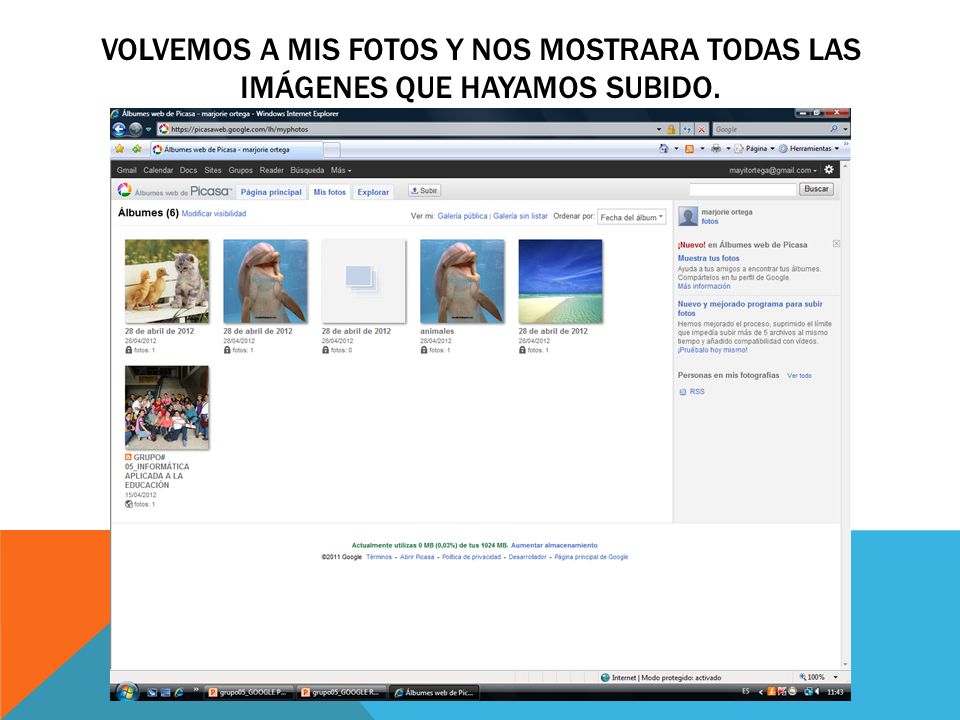Click the lock icon under animales album
The image size is (960, 720).
pos(424,350)
